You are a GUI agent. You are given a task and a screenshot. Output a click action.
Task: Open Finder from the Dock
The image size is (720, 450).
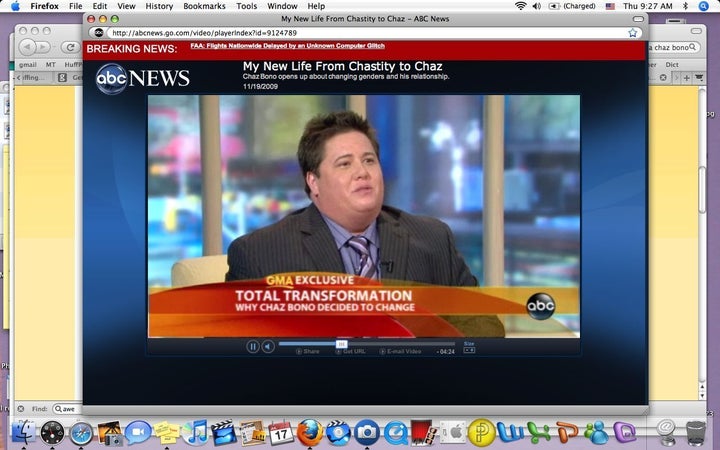point(23,433)
